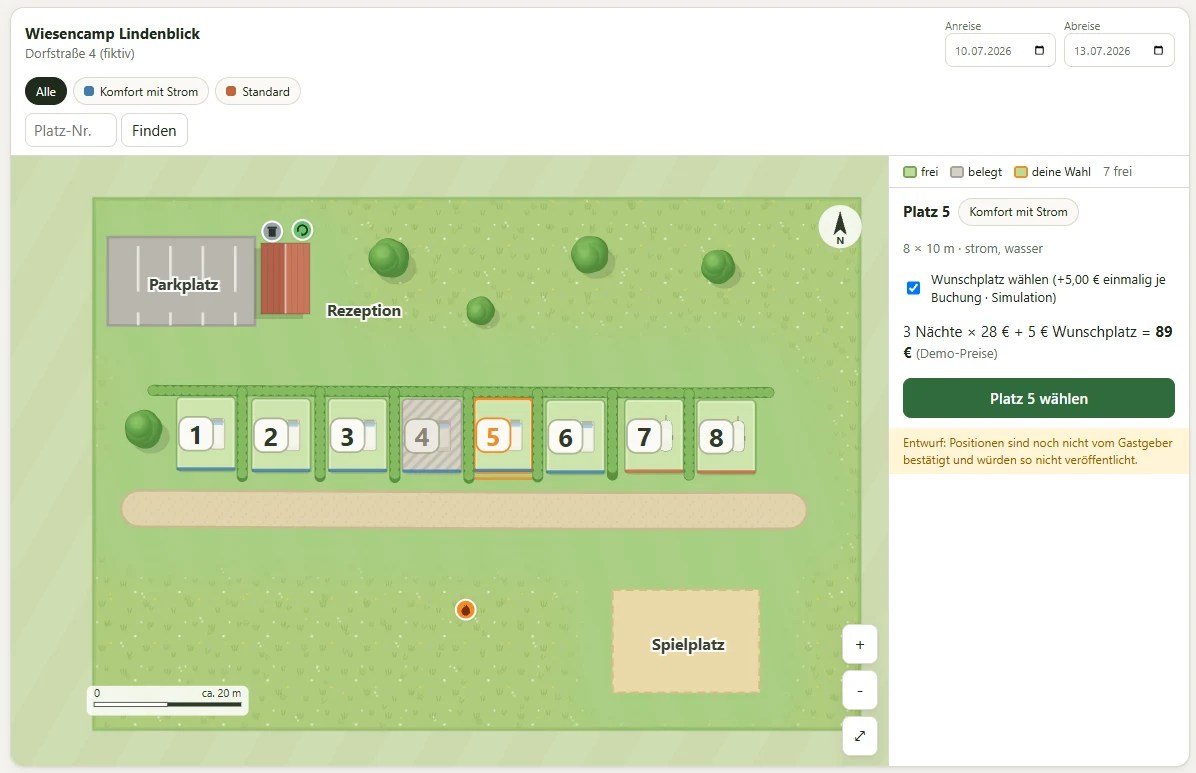
Task: Click the Anreise date field 10.07.2026
Action: (1000, 51)
